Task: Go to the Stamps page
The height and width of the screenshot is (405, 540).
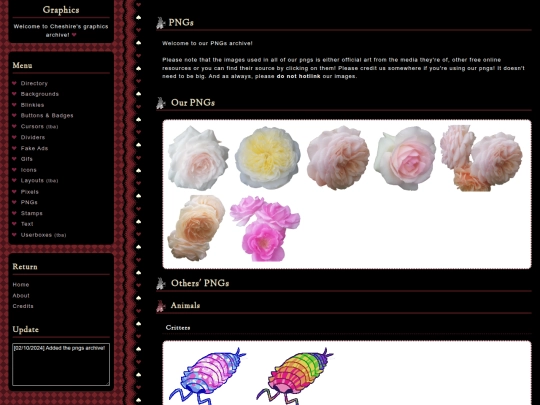Action: coord(31,214)
